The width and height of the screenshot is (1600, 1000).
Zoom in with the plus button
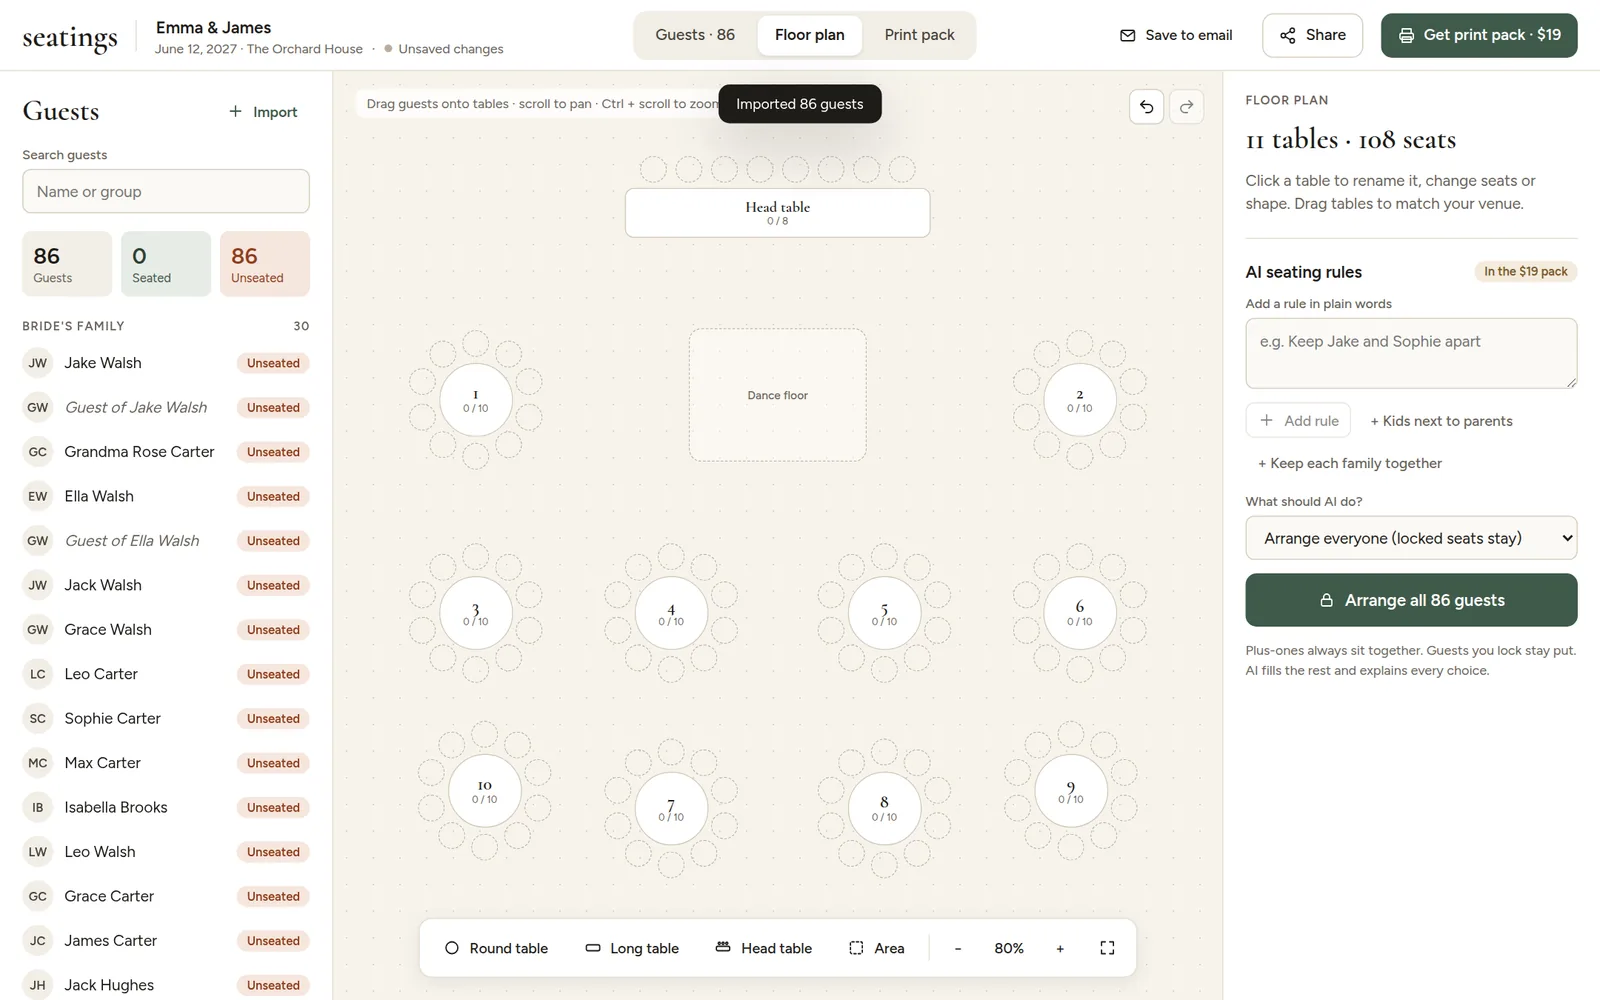tap(1060, 948)
